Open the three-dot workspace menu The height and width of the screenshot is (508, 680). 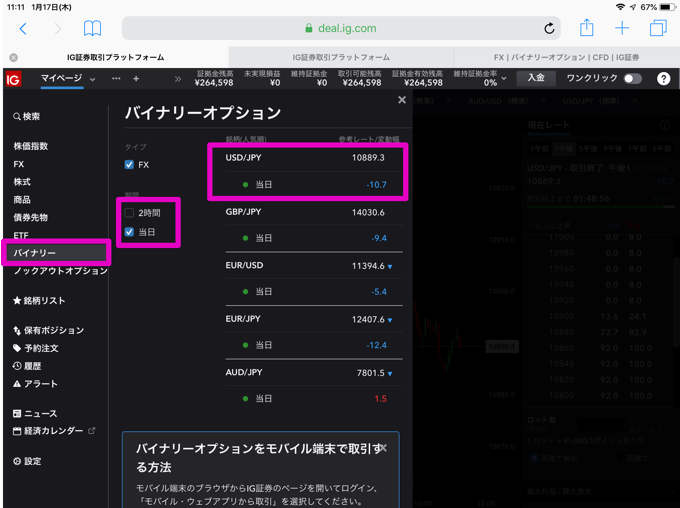click(116, 79)
